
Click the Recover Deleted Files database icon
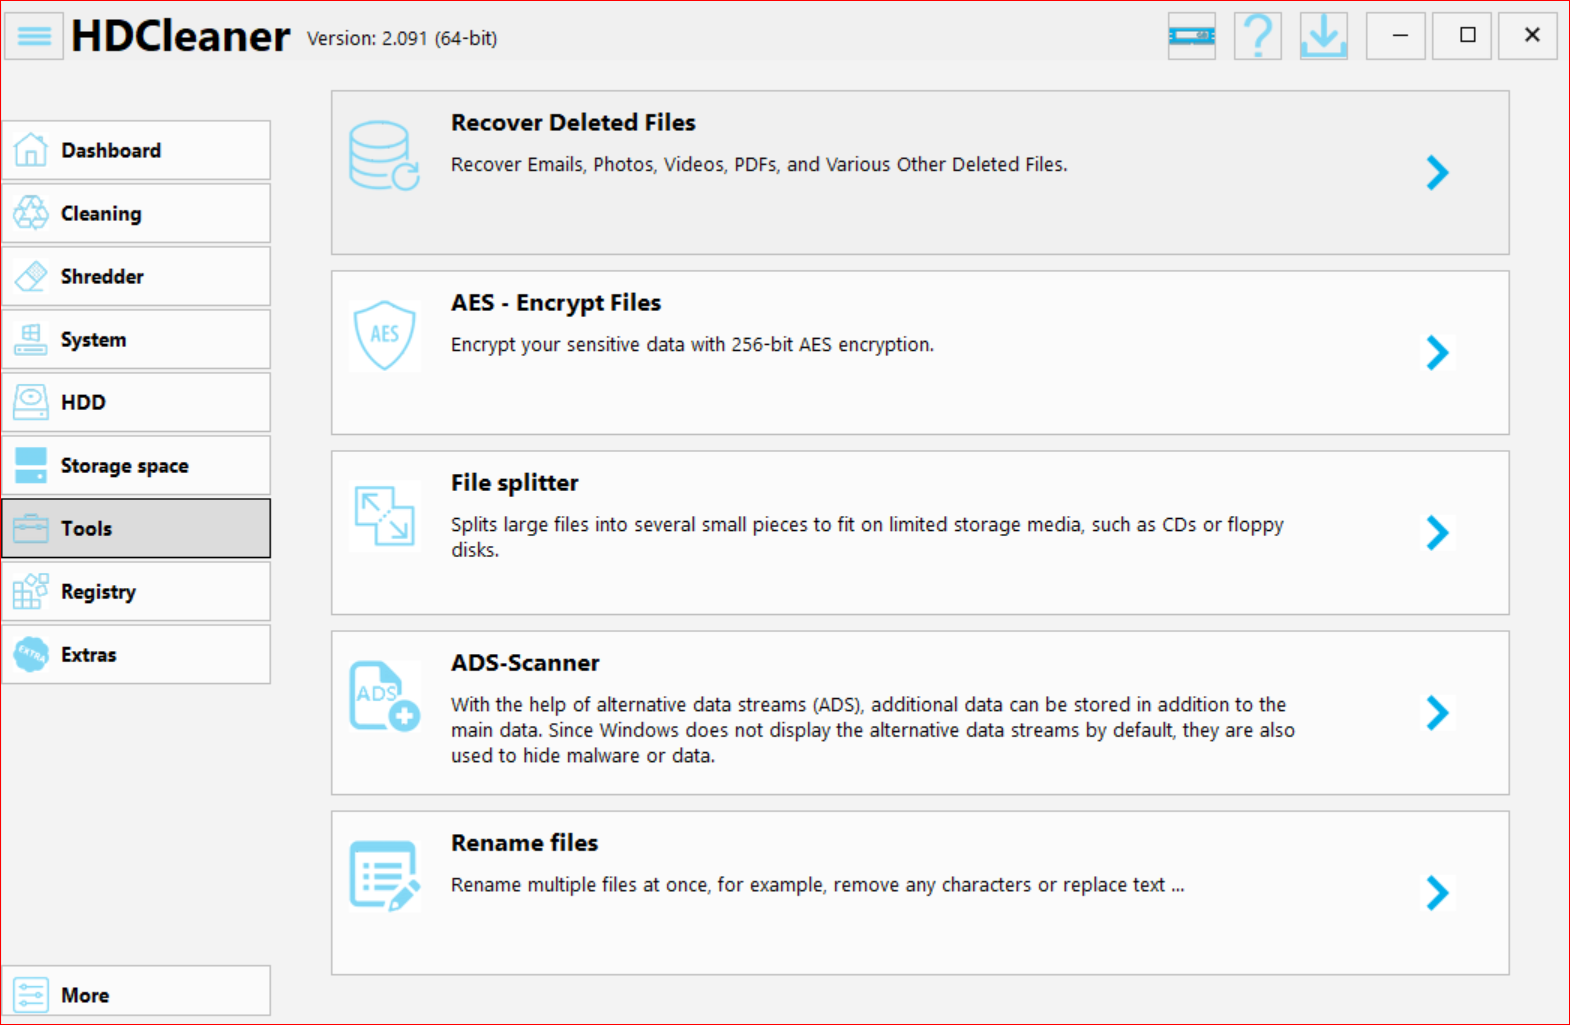pyautogui.click(x=383, y=156)
